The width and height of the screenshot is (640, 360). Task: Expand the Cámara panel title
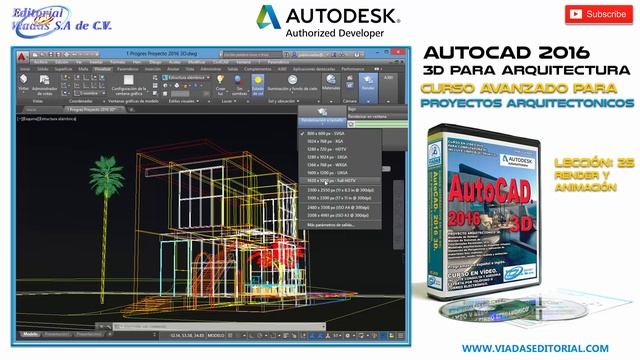pos(349,101)
